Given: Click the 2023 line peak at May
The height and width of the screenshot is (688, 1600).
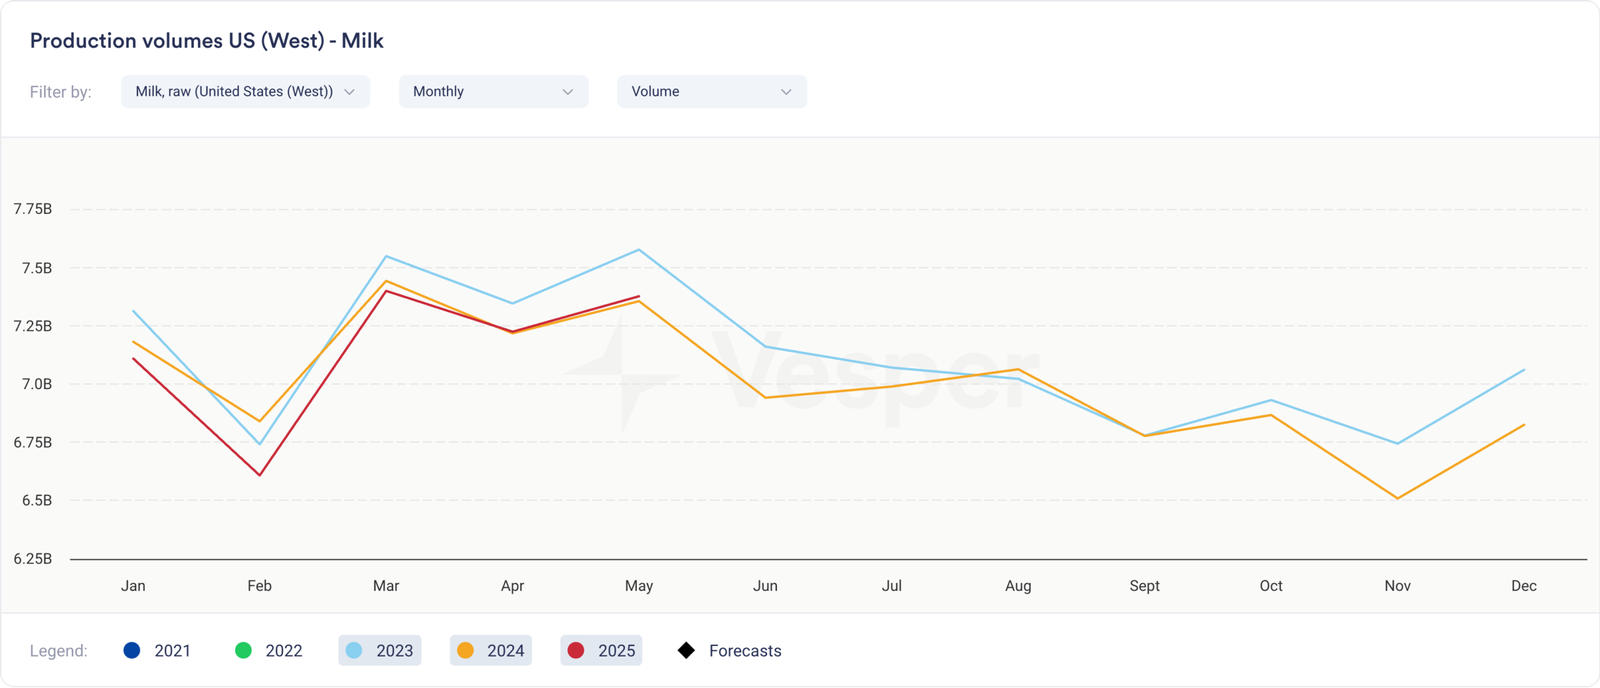Looking at the screenshot, I should [x=639, y=250].
